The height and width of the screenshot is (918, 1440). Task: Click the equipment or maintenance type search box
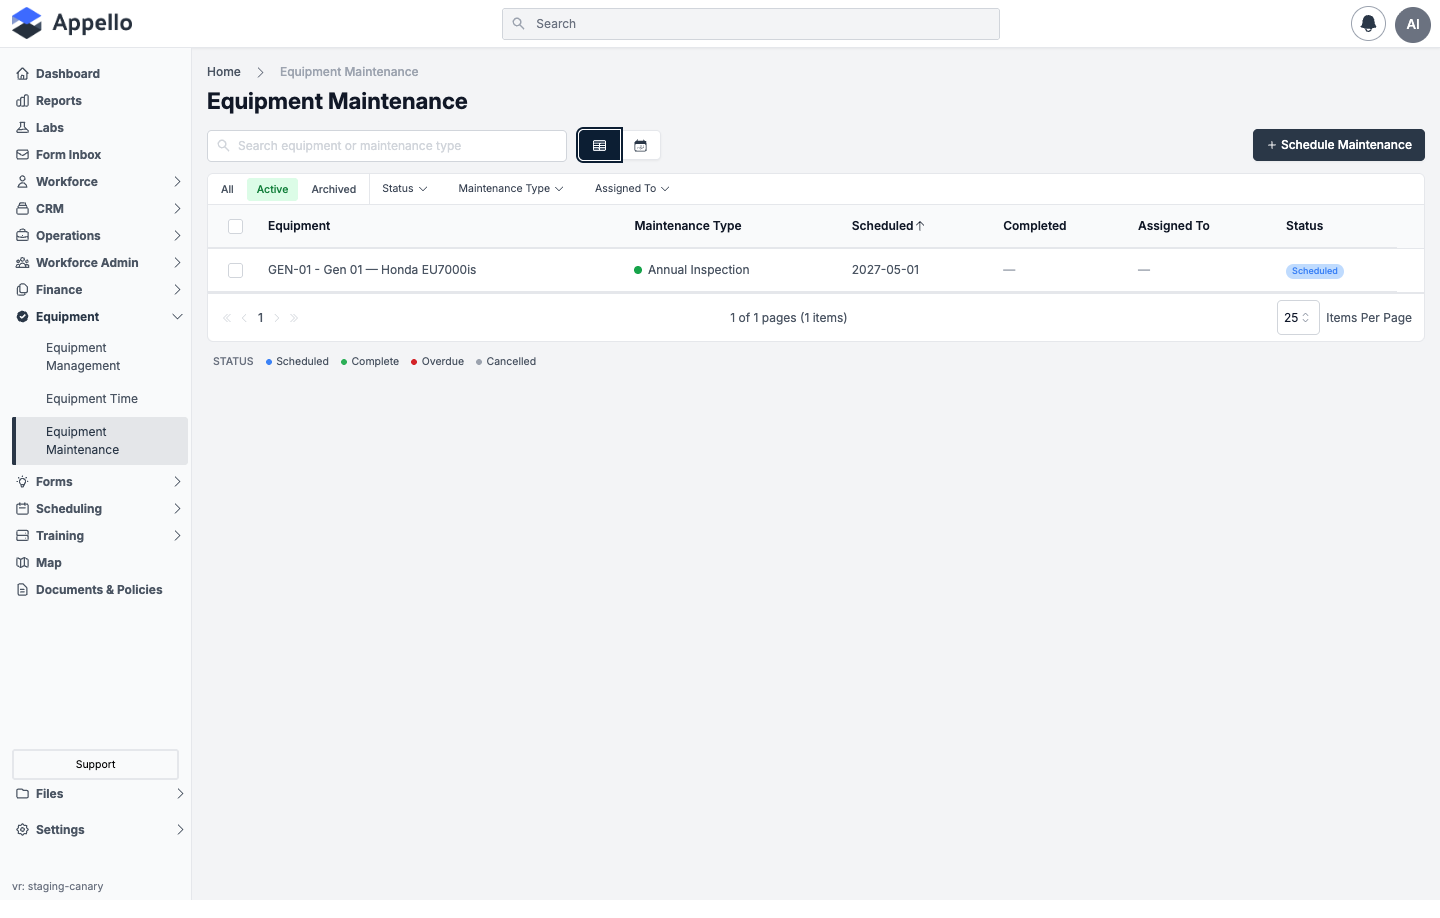coord(387,146)
